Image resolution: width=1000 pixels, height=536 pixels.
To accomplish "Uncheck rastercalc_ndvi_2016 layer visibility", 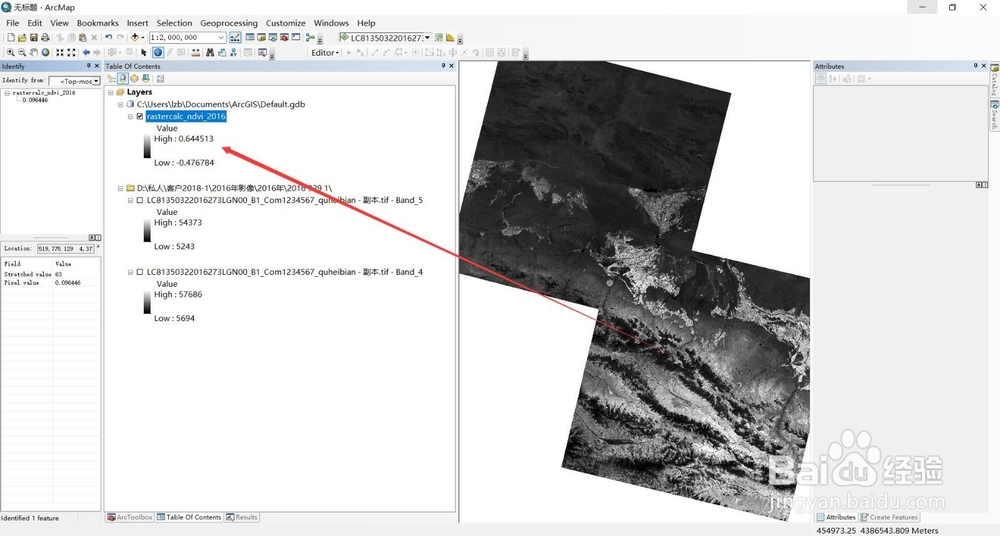I will 140,116.
